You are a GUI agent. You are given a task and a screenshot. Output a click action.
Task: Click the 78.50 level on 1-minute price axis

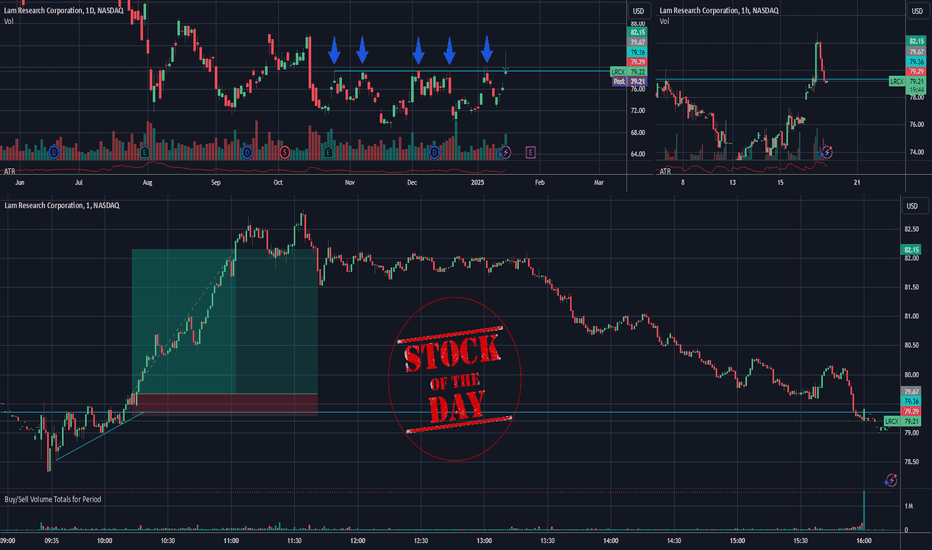pos(912,461)
